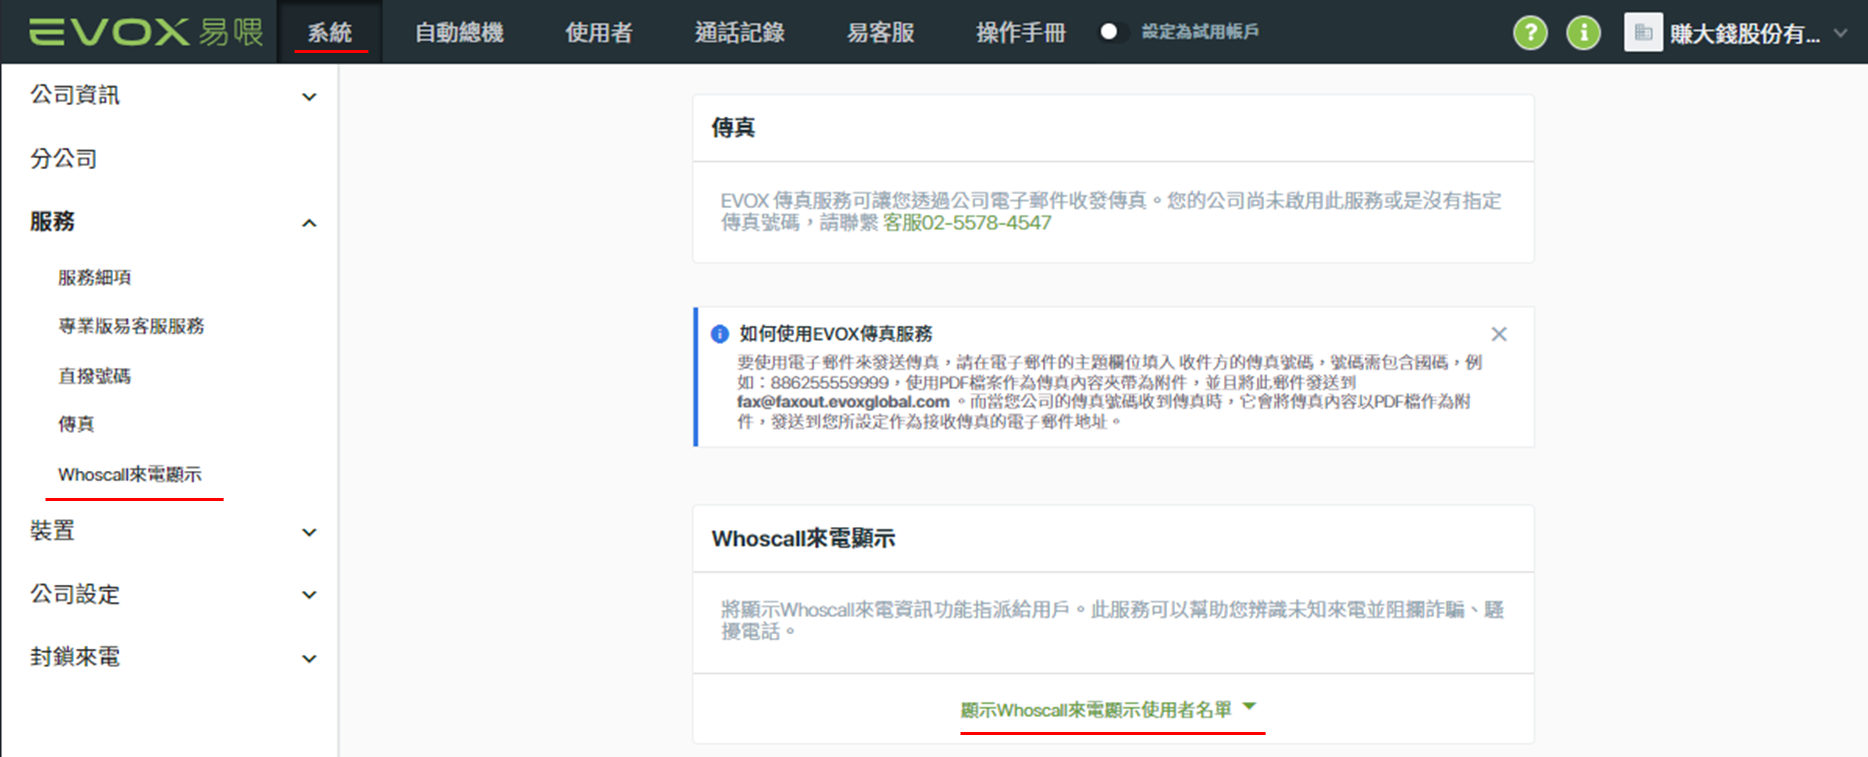1868x757 pixels.
Task: Toggle the 設定為試用帳戶 switch
Action: (1113, 32)
